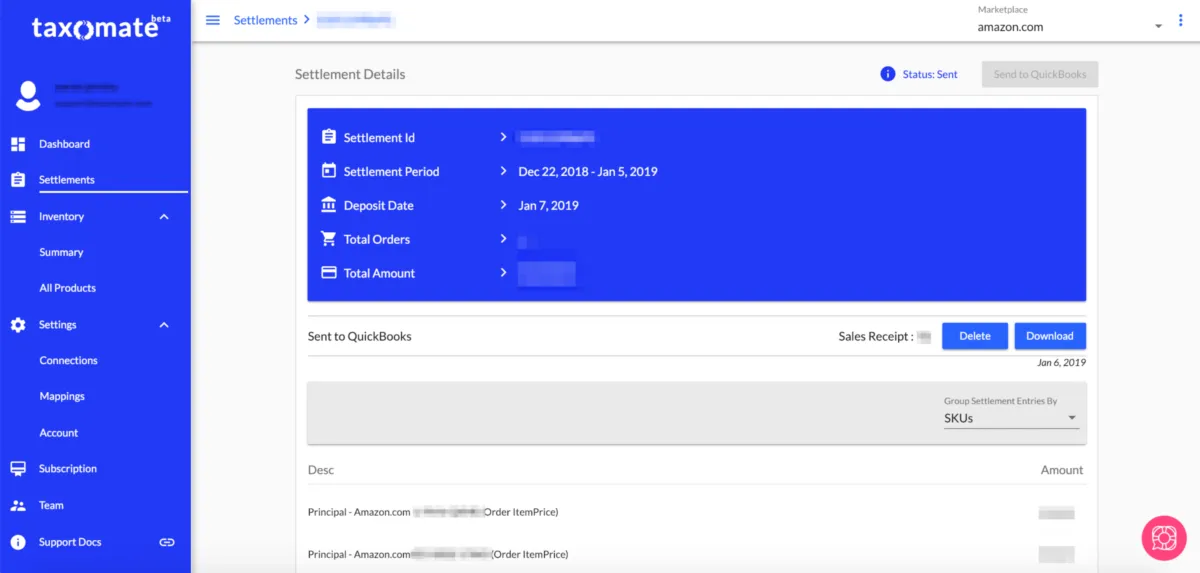Click the Settlement Id clipboard icon

pos(329,137)
